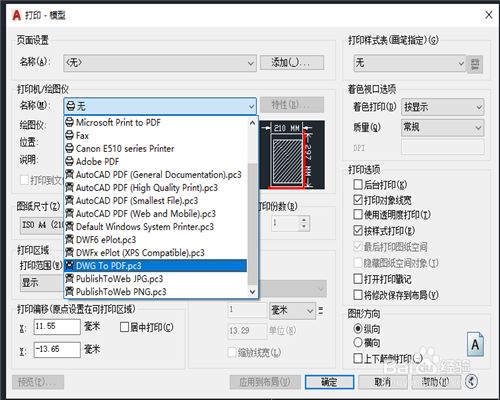
Task: Open quality 常规 dropdown
Action: (x=443, y=127)
